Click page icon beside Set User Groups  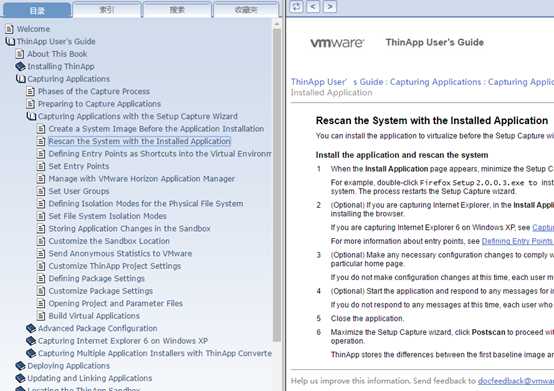pos(41,191)
